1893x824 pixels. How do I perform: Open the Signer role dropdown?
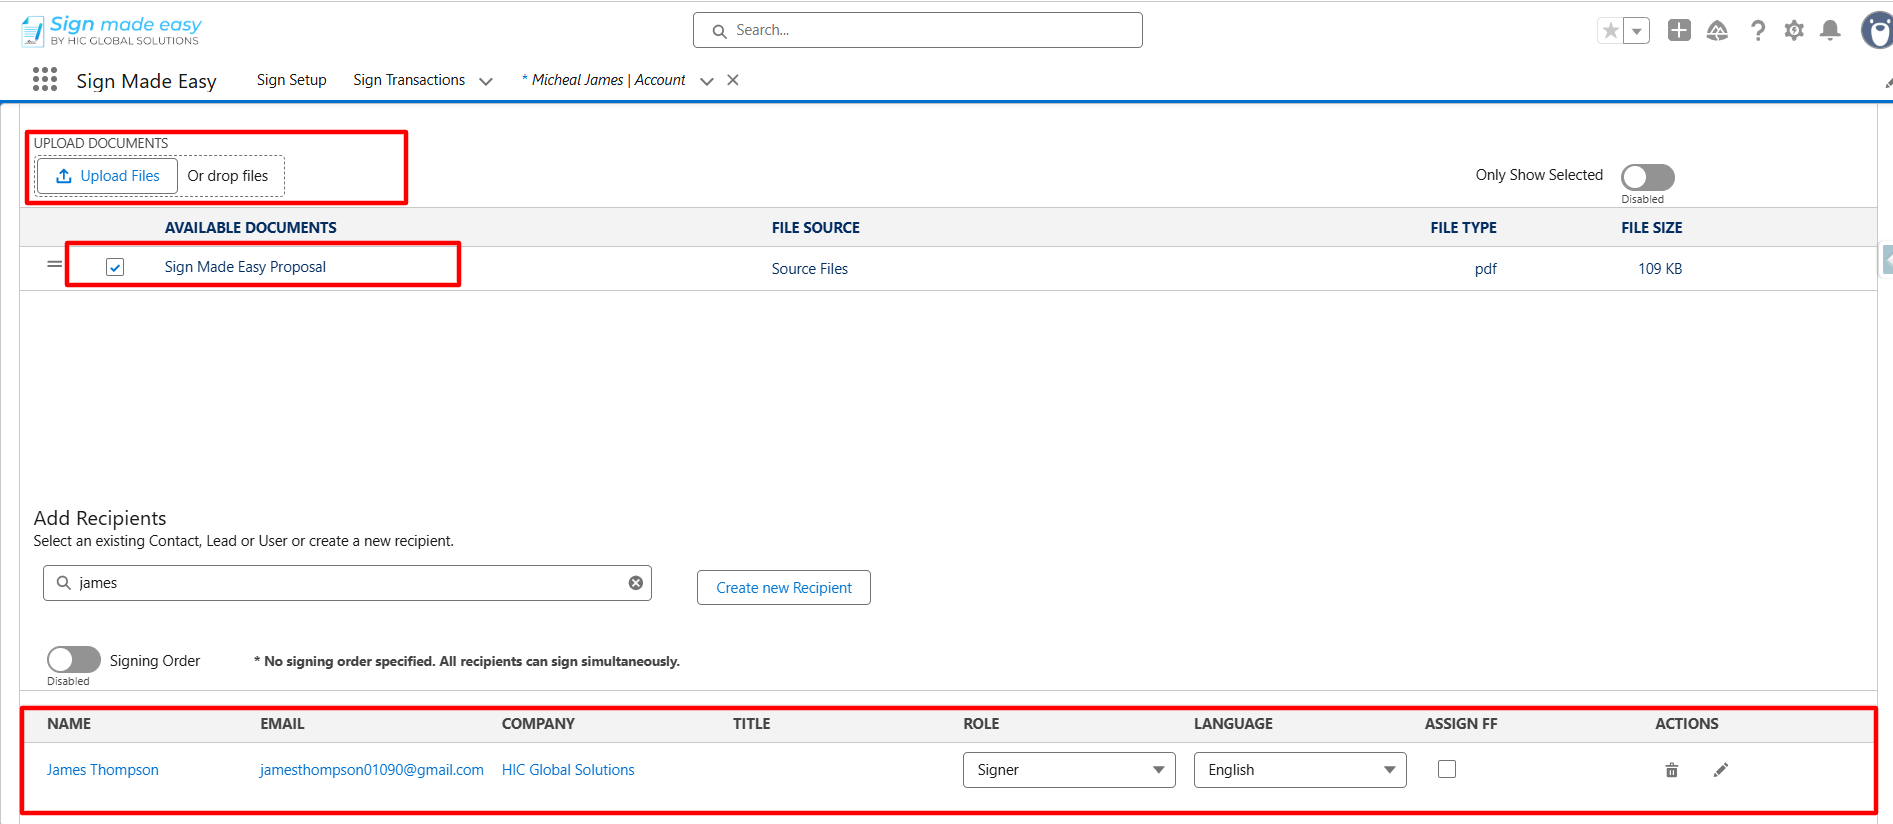(x=1069, y=770)
